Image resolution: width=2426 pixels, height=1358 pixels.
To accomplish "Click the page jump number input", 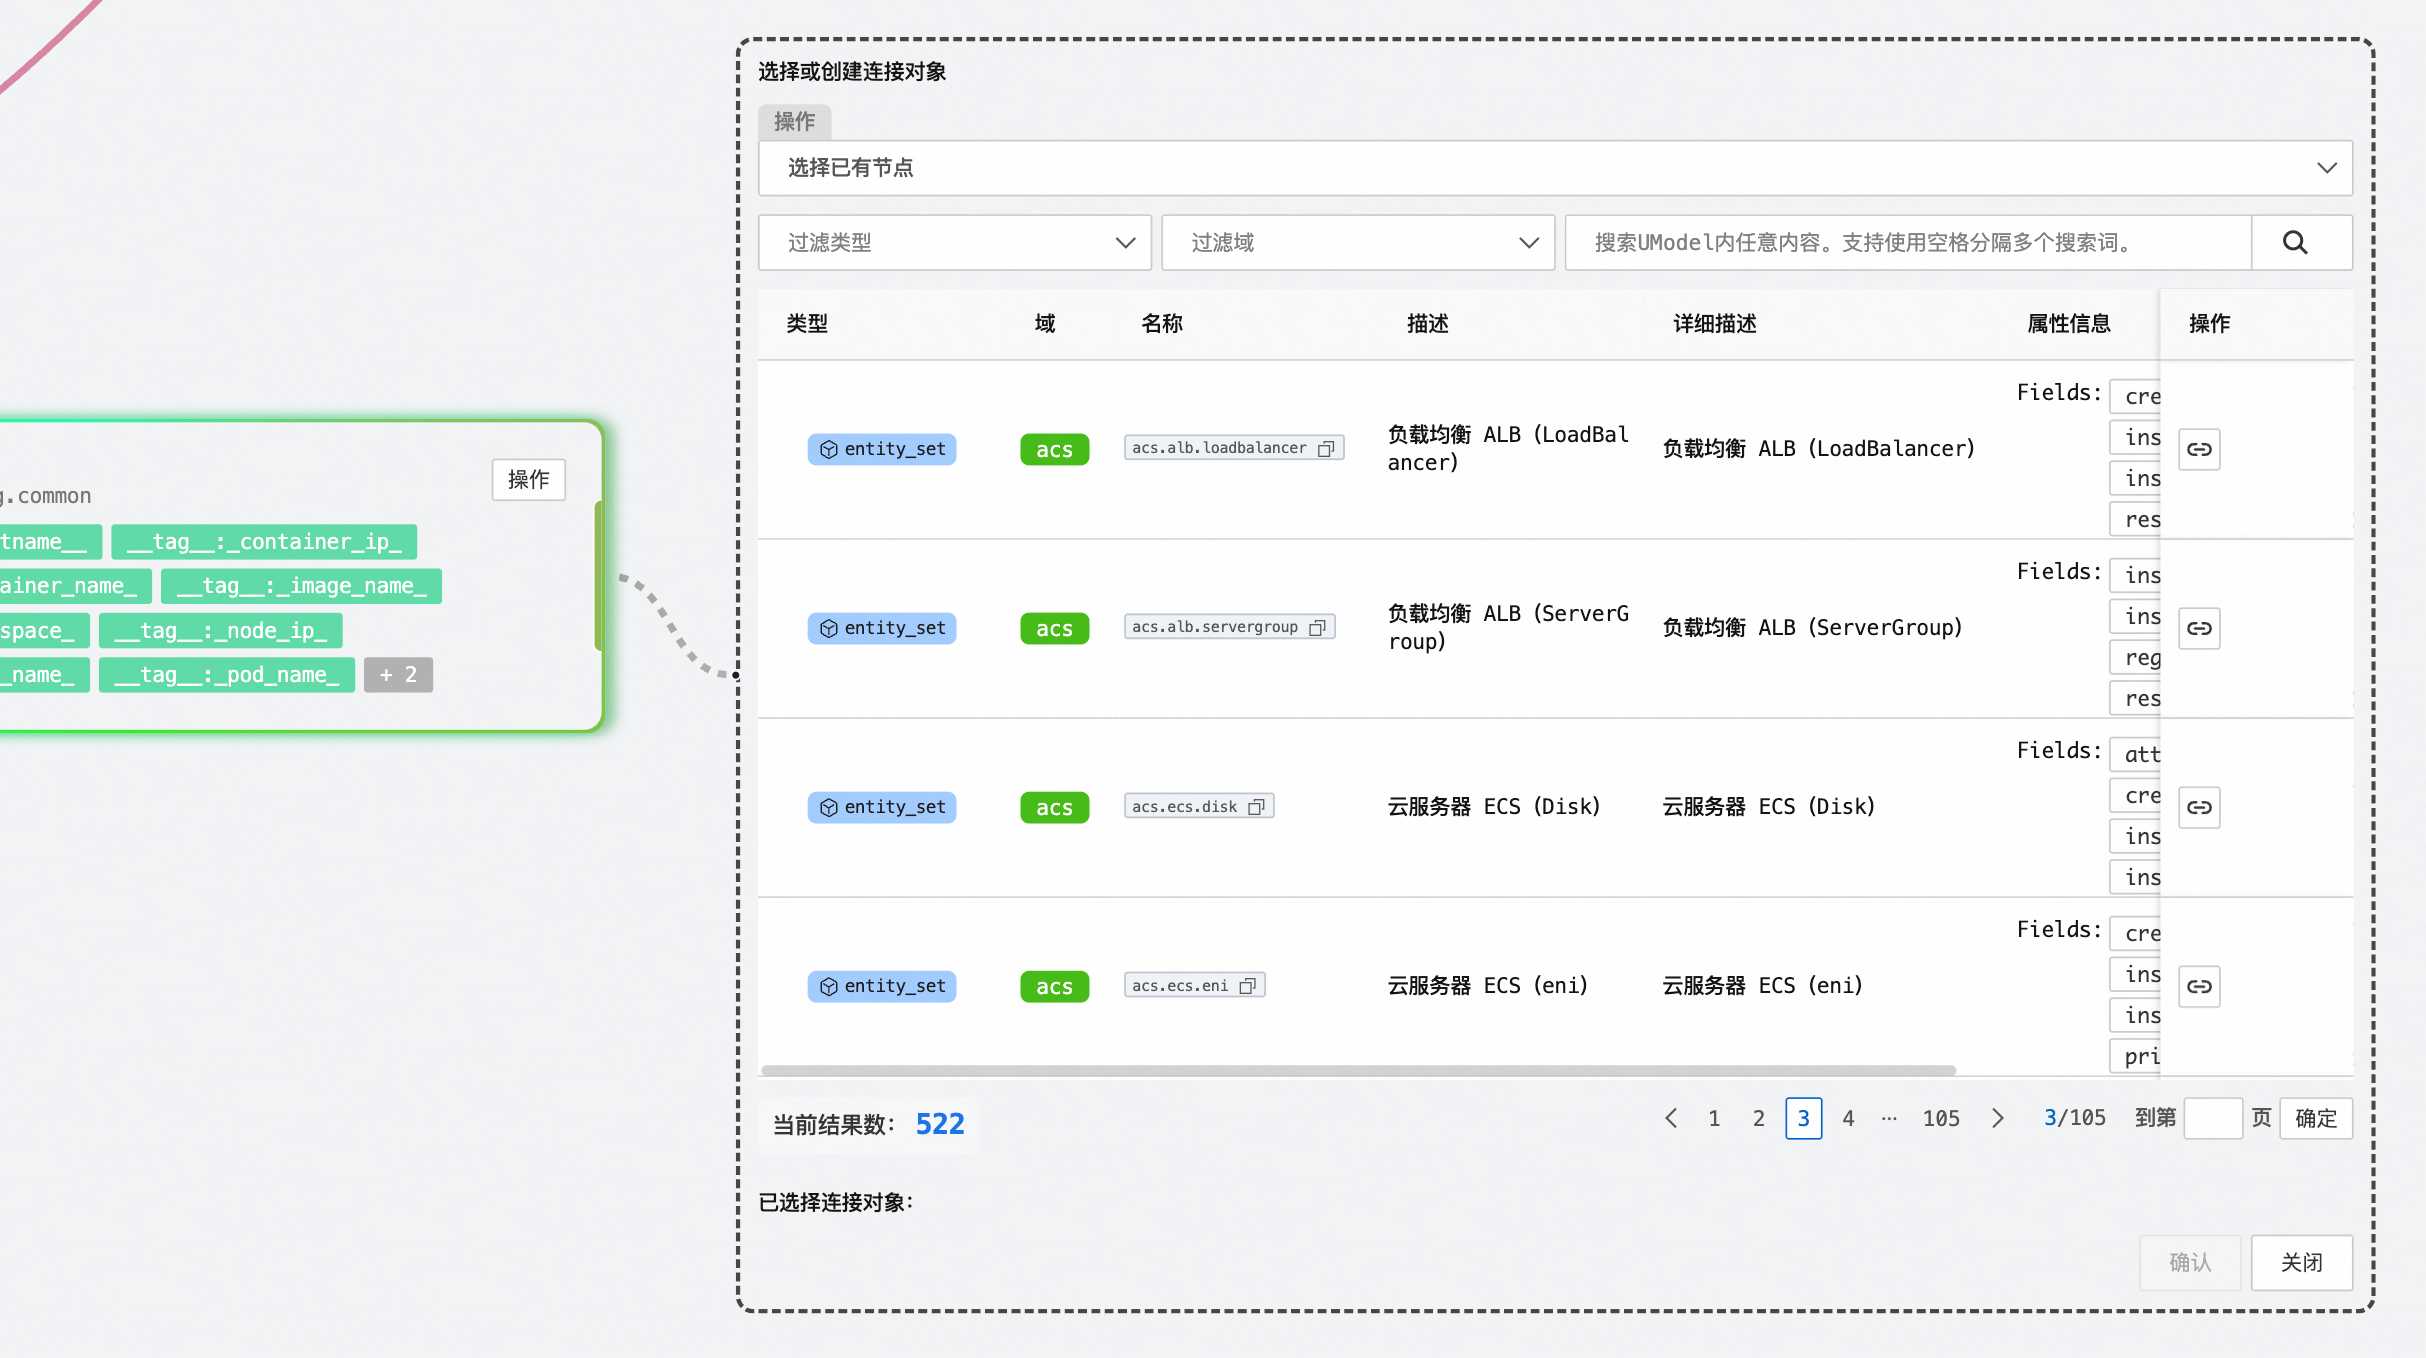I will (x=2212, y=1118).
